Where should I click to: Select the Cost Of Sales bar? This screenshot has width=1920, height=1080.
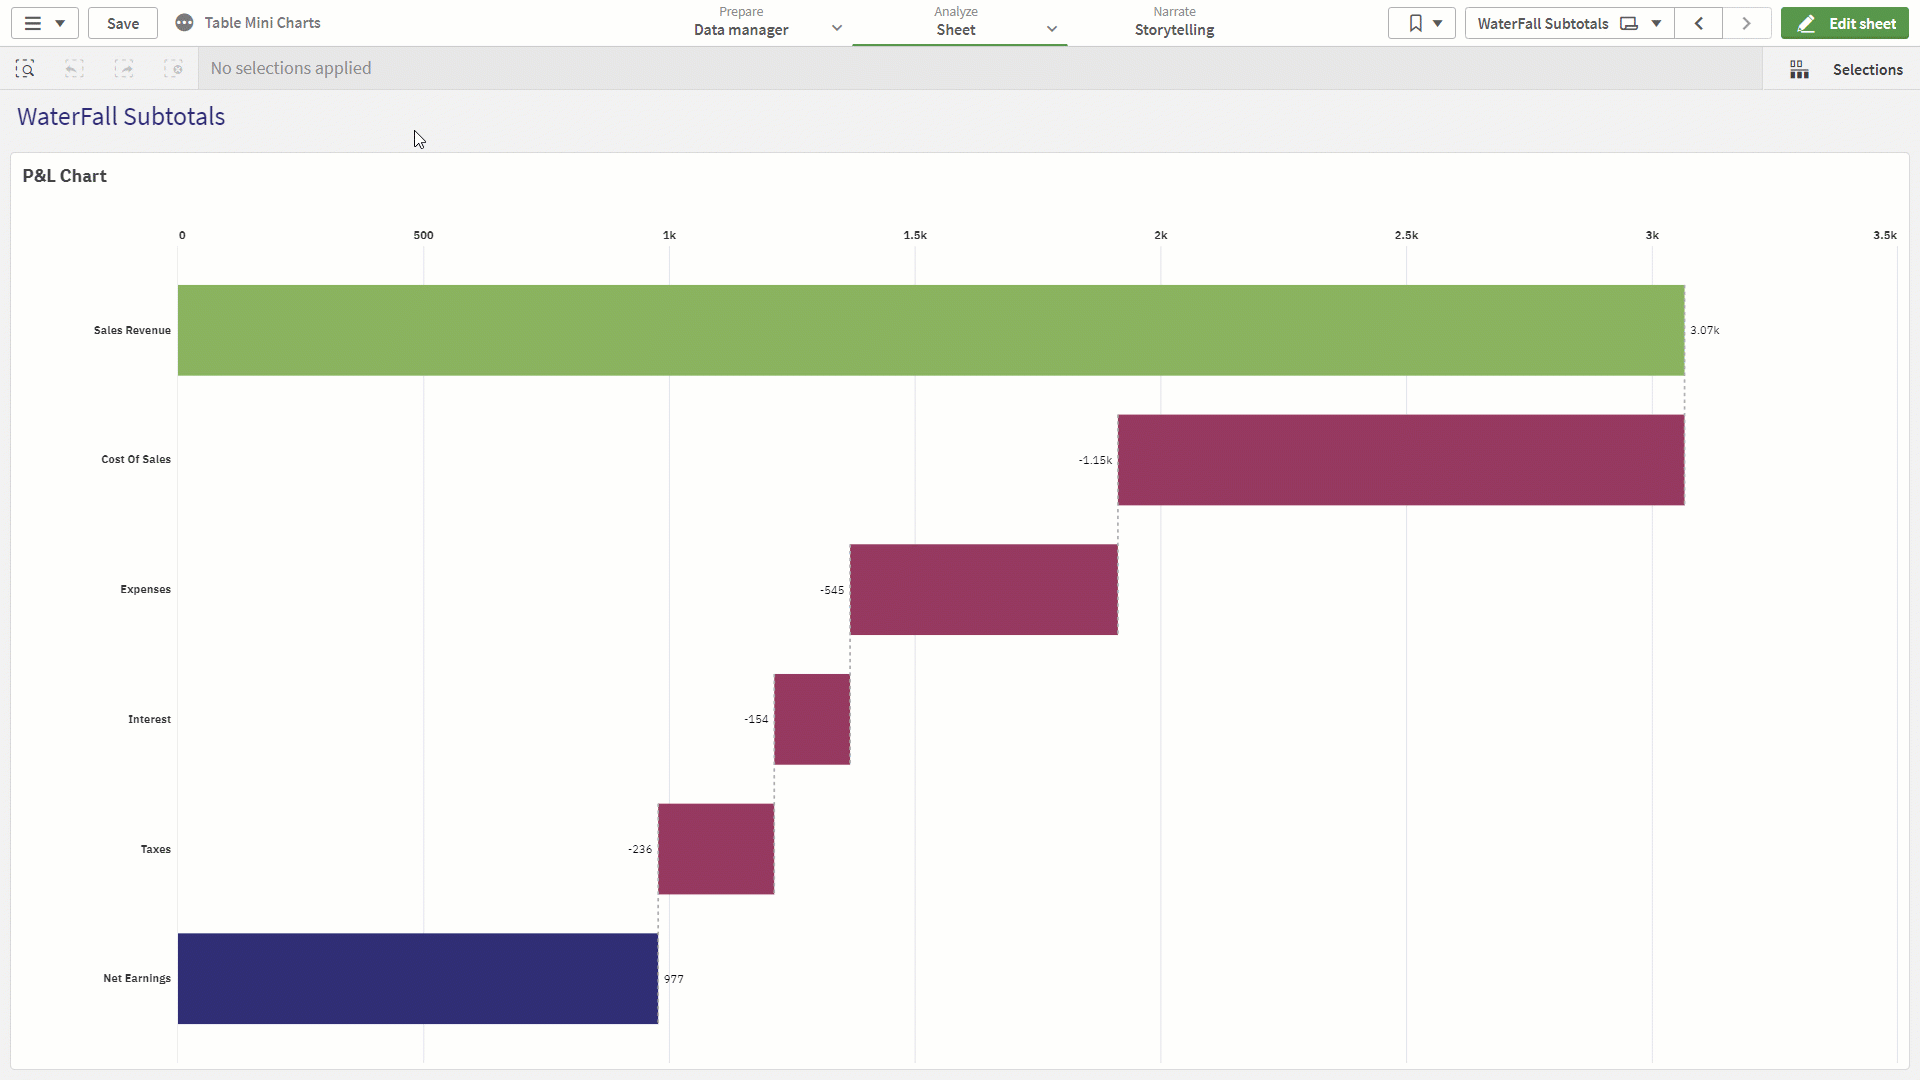pyautogui.click(x=1401, y=460)
